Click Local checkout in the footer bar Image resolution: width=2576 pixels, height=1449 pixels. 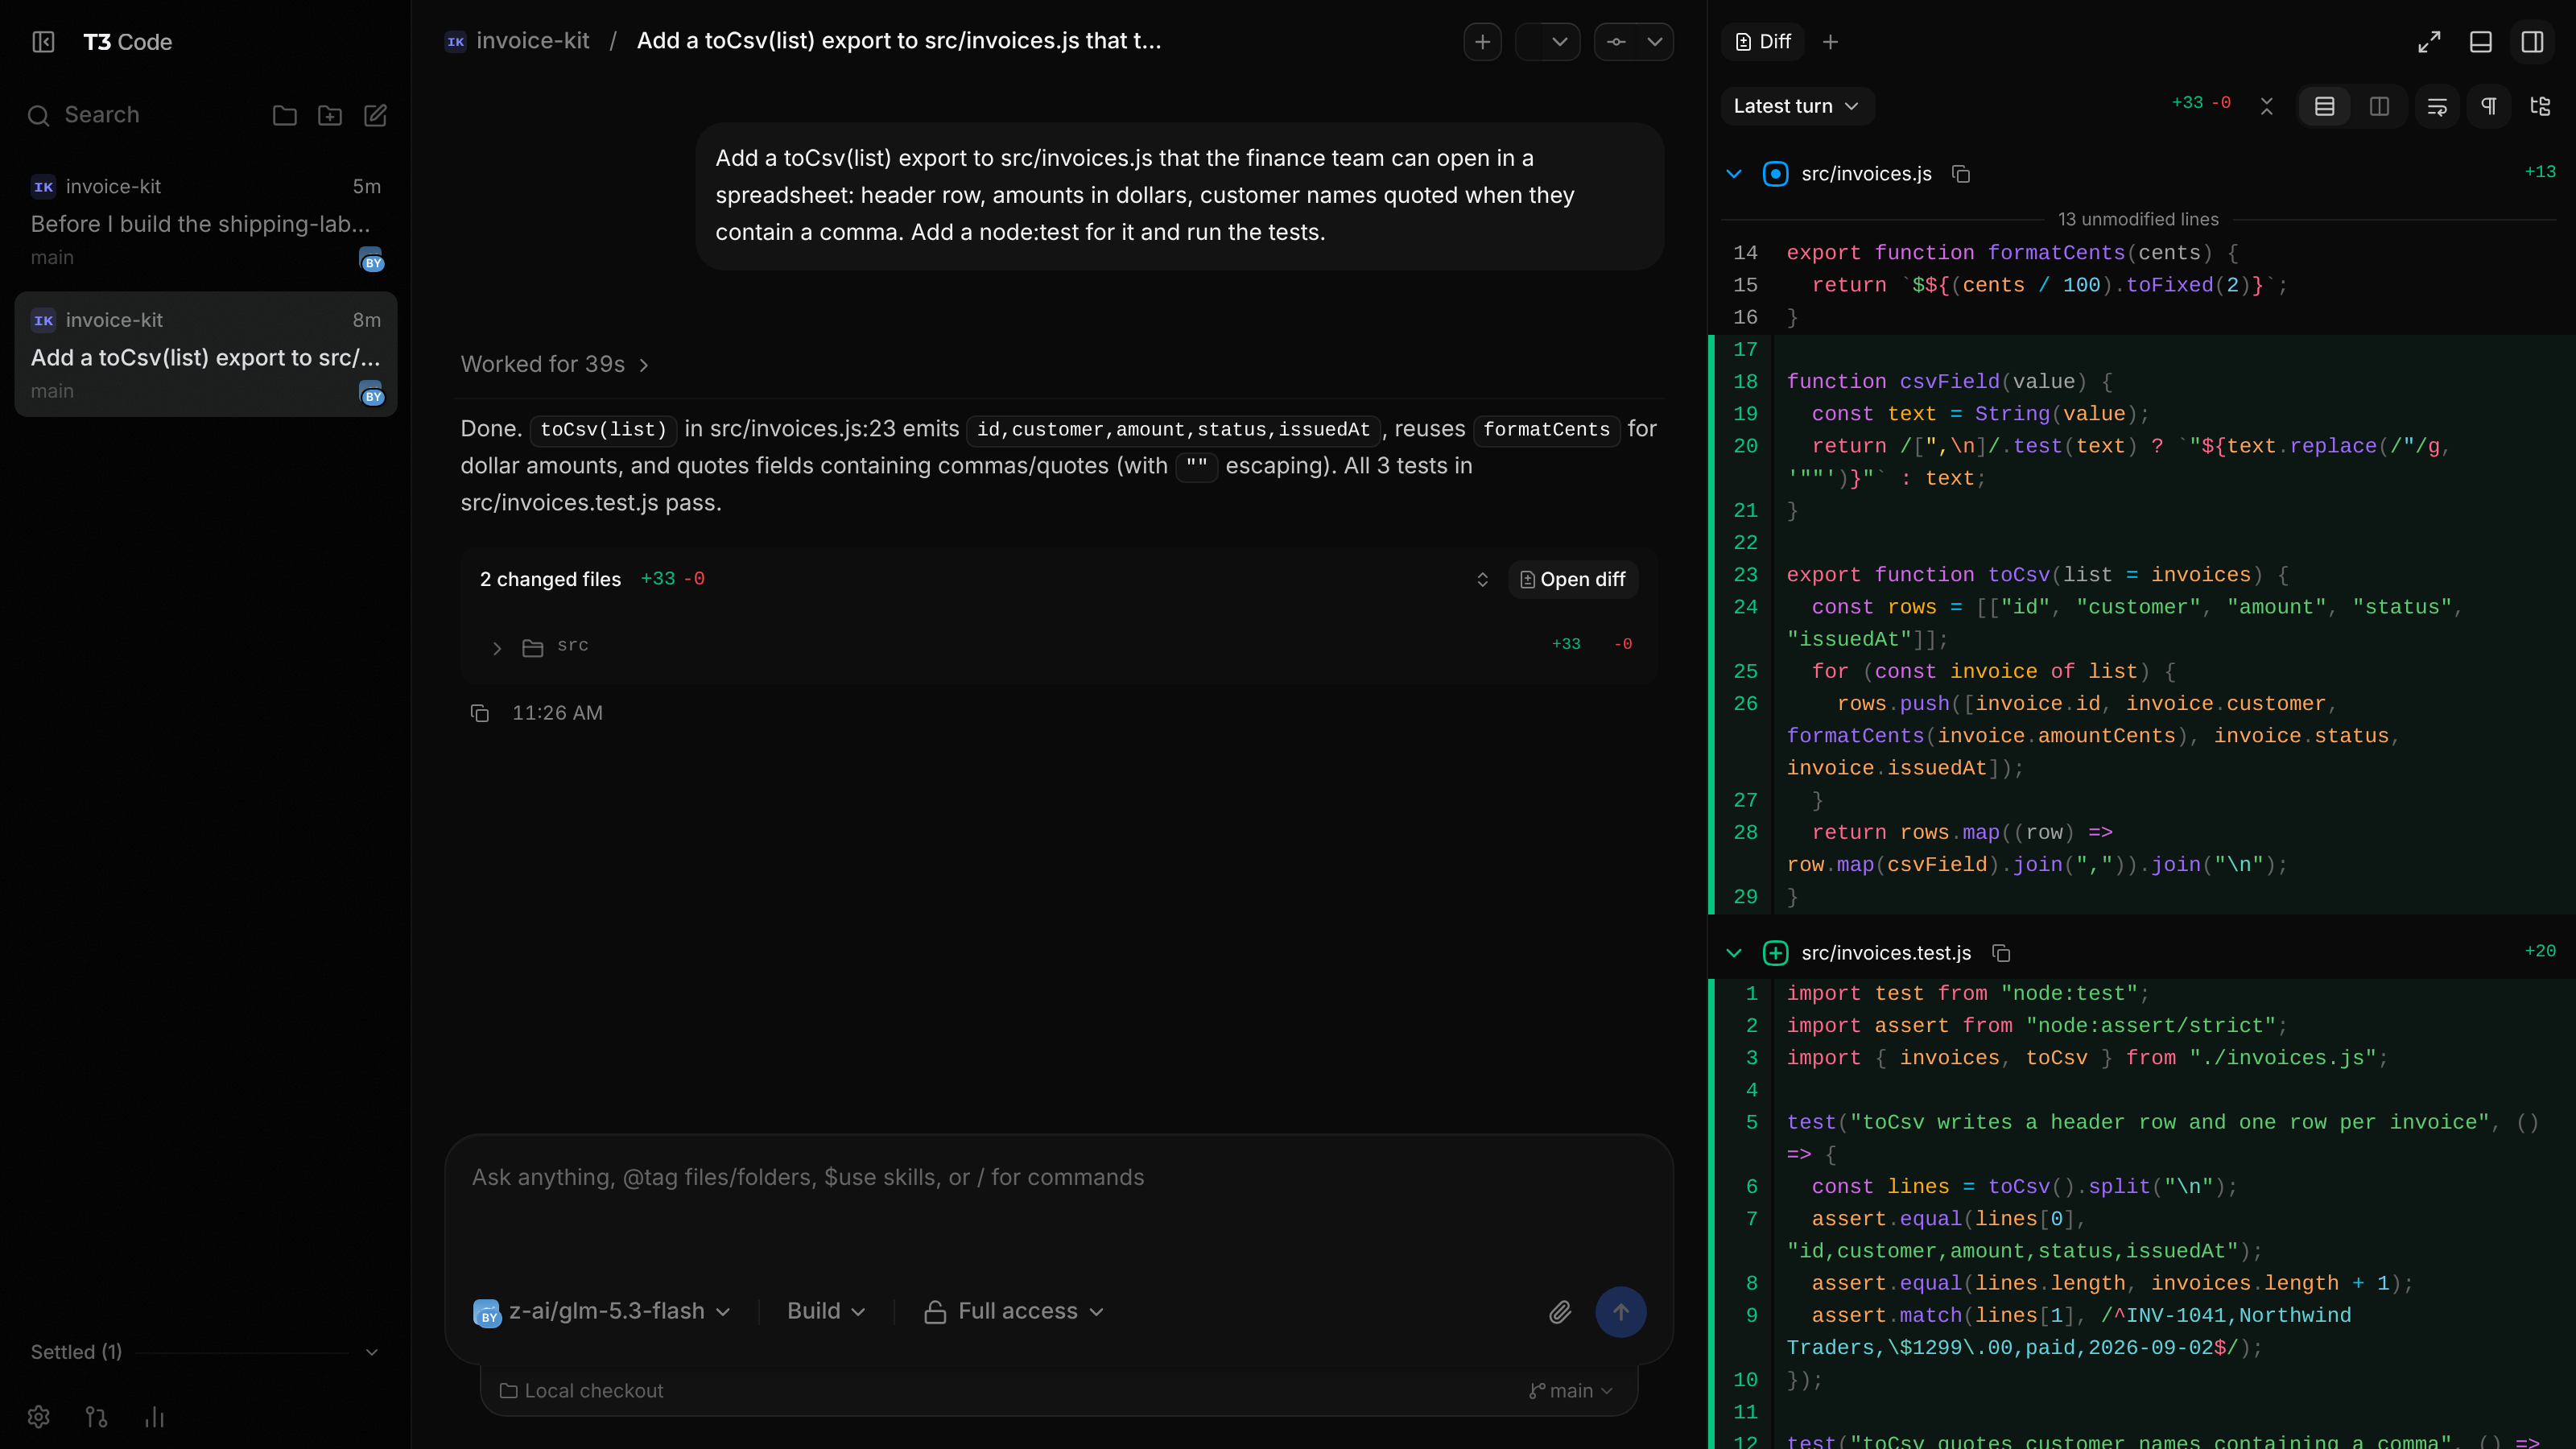[x=581, y=1391]
